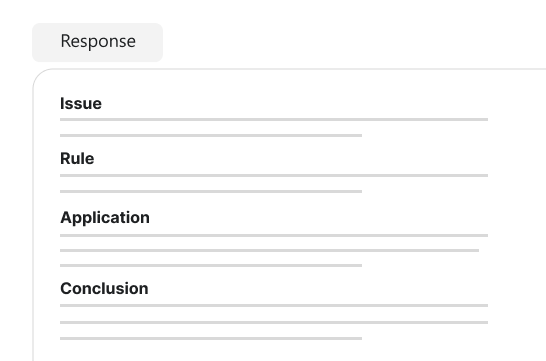Click the left border of the response panel

[x=33, y=225]
